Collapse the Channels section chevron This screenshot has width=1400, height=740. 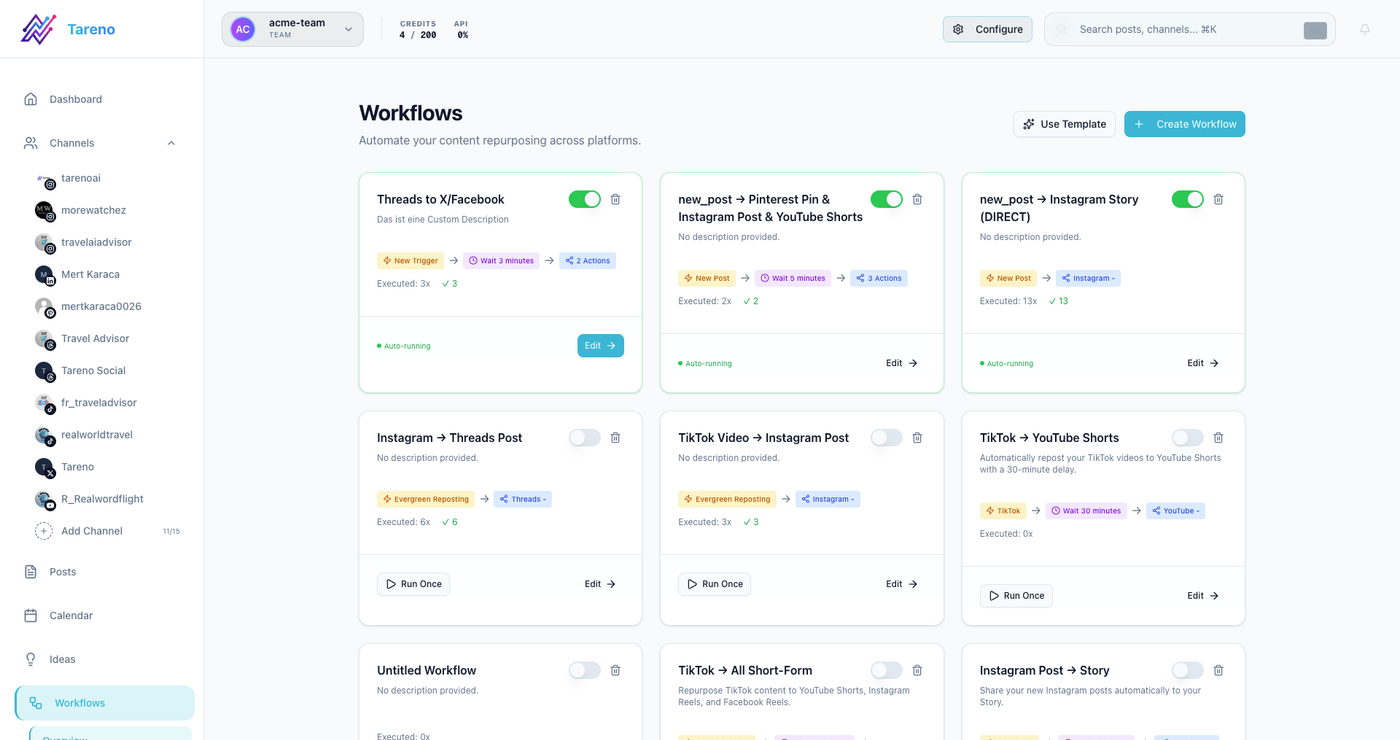(x=171, y=143)
